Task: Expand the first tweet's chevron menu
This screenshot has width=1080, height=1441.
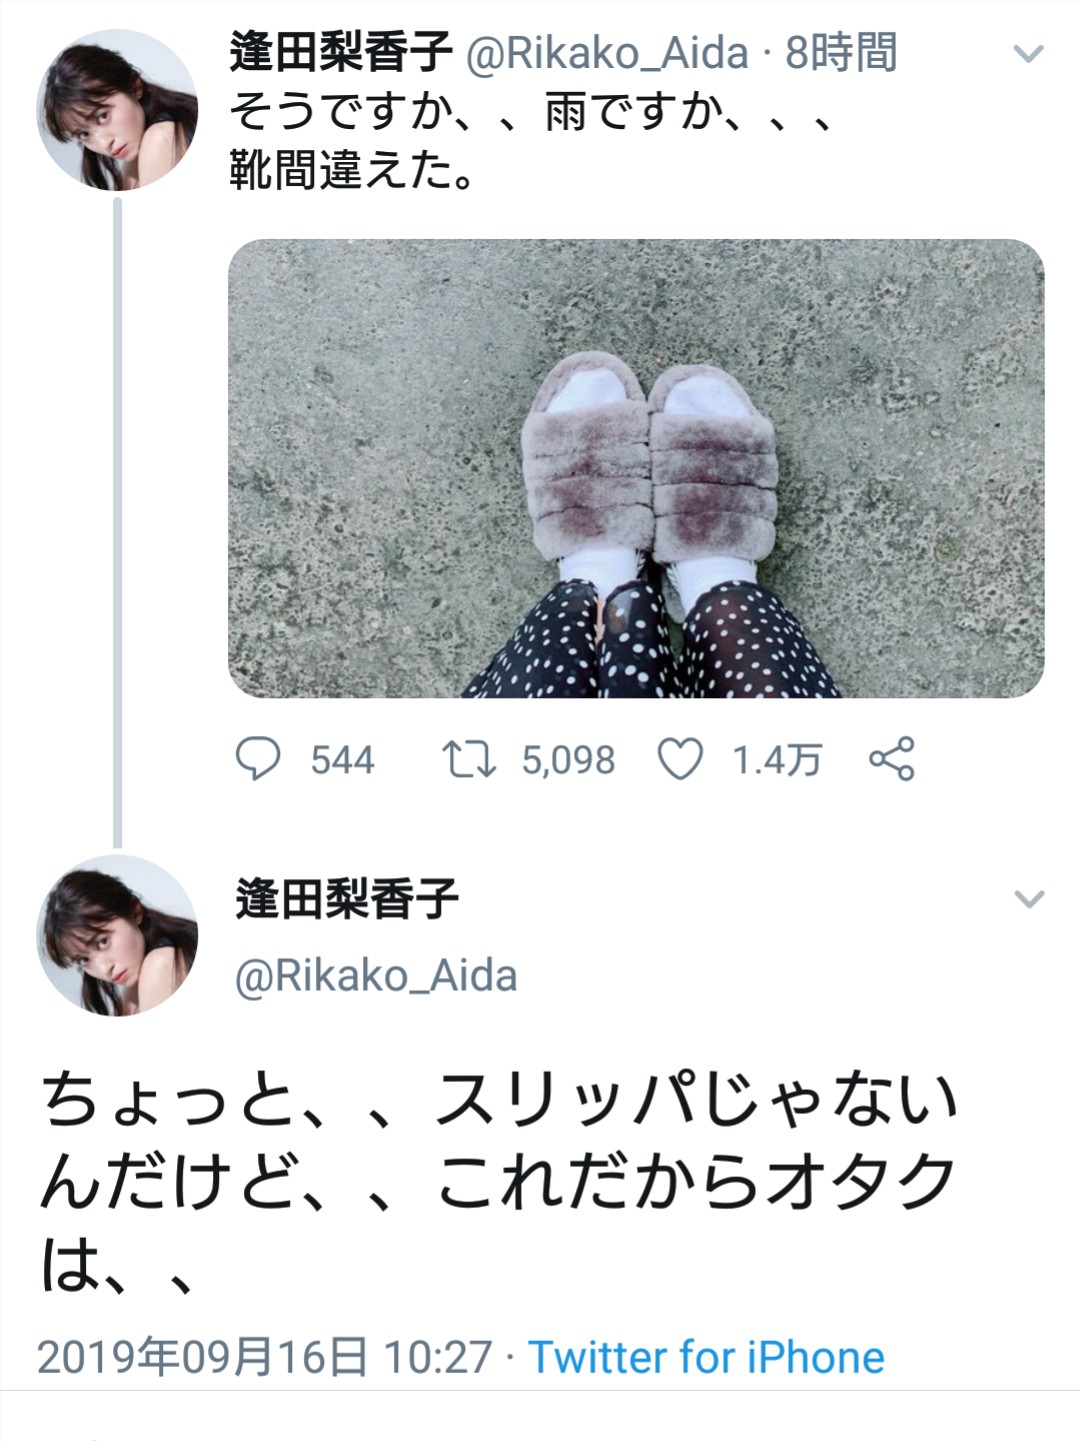Action: [1028, 54]
